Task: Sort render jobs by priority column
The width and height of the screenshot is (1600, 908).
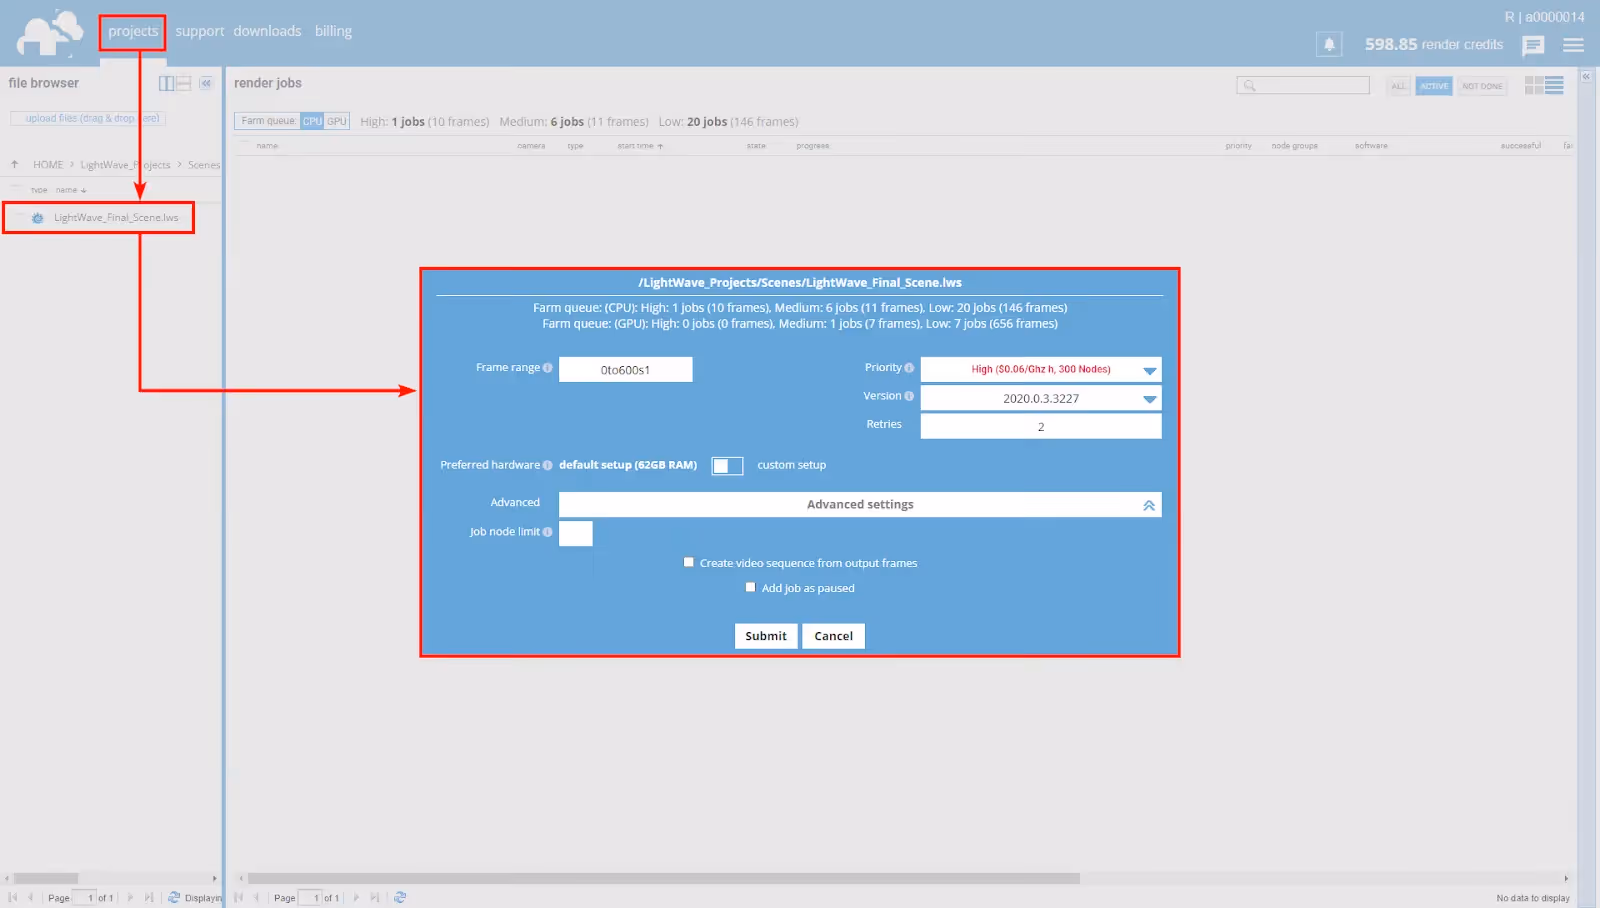Action: 1238,146
